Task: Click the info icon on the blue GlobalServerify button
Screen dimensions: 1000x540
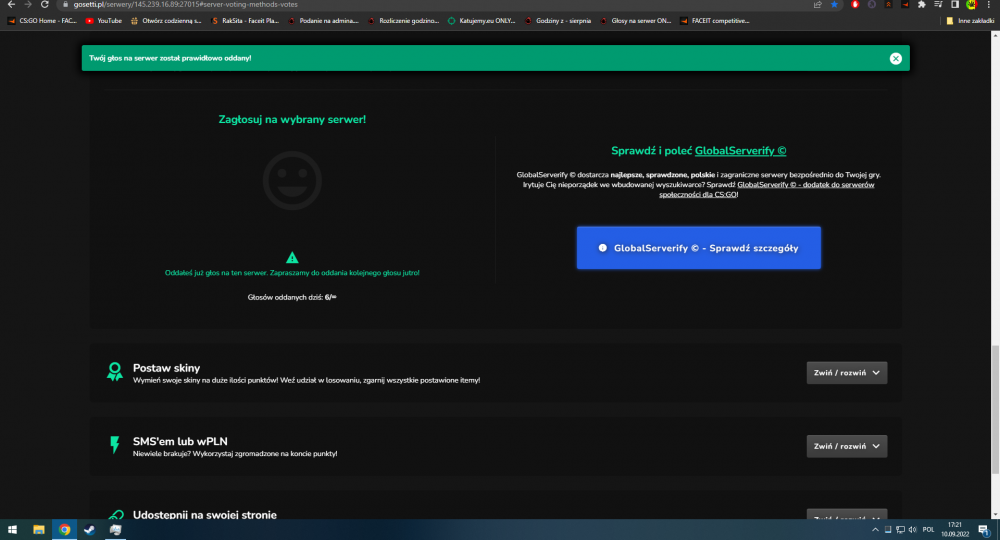Action: [603, 248]
